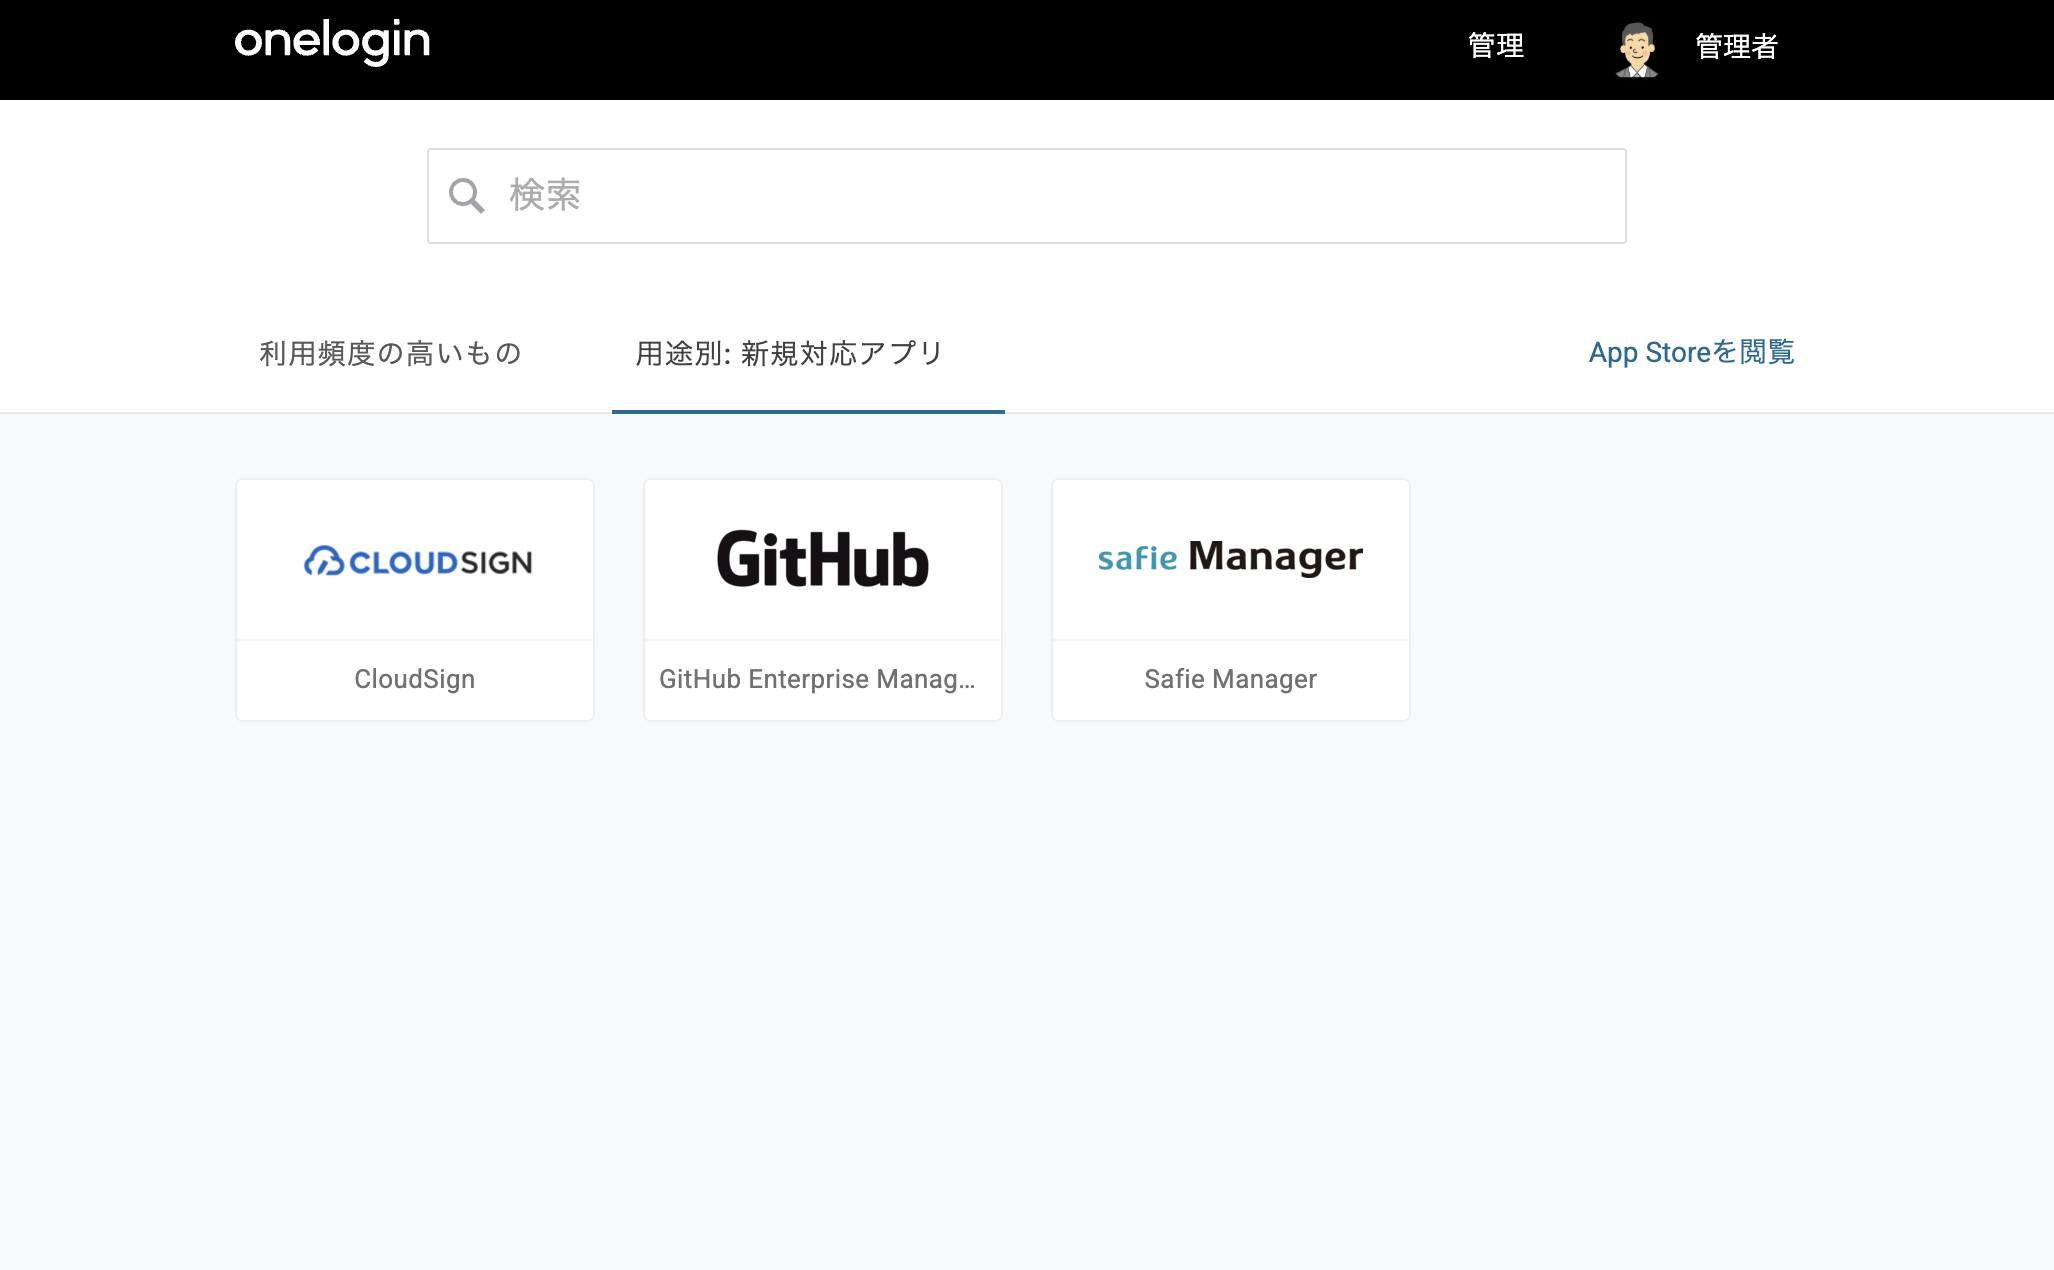Open the 管理者 user name menu
The width and height of the screenshot is (2054, 1270).
(x=1736, y=47)
